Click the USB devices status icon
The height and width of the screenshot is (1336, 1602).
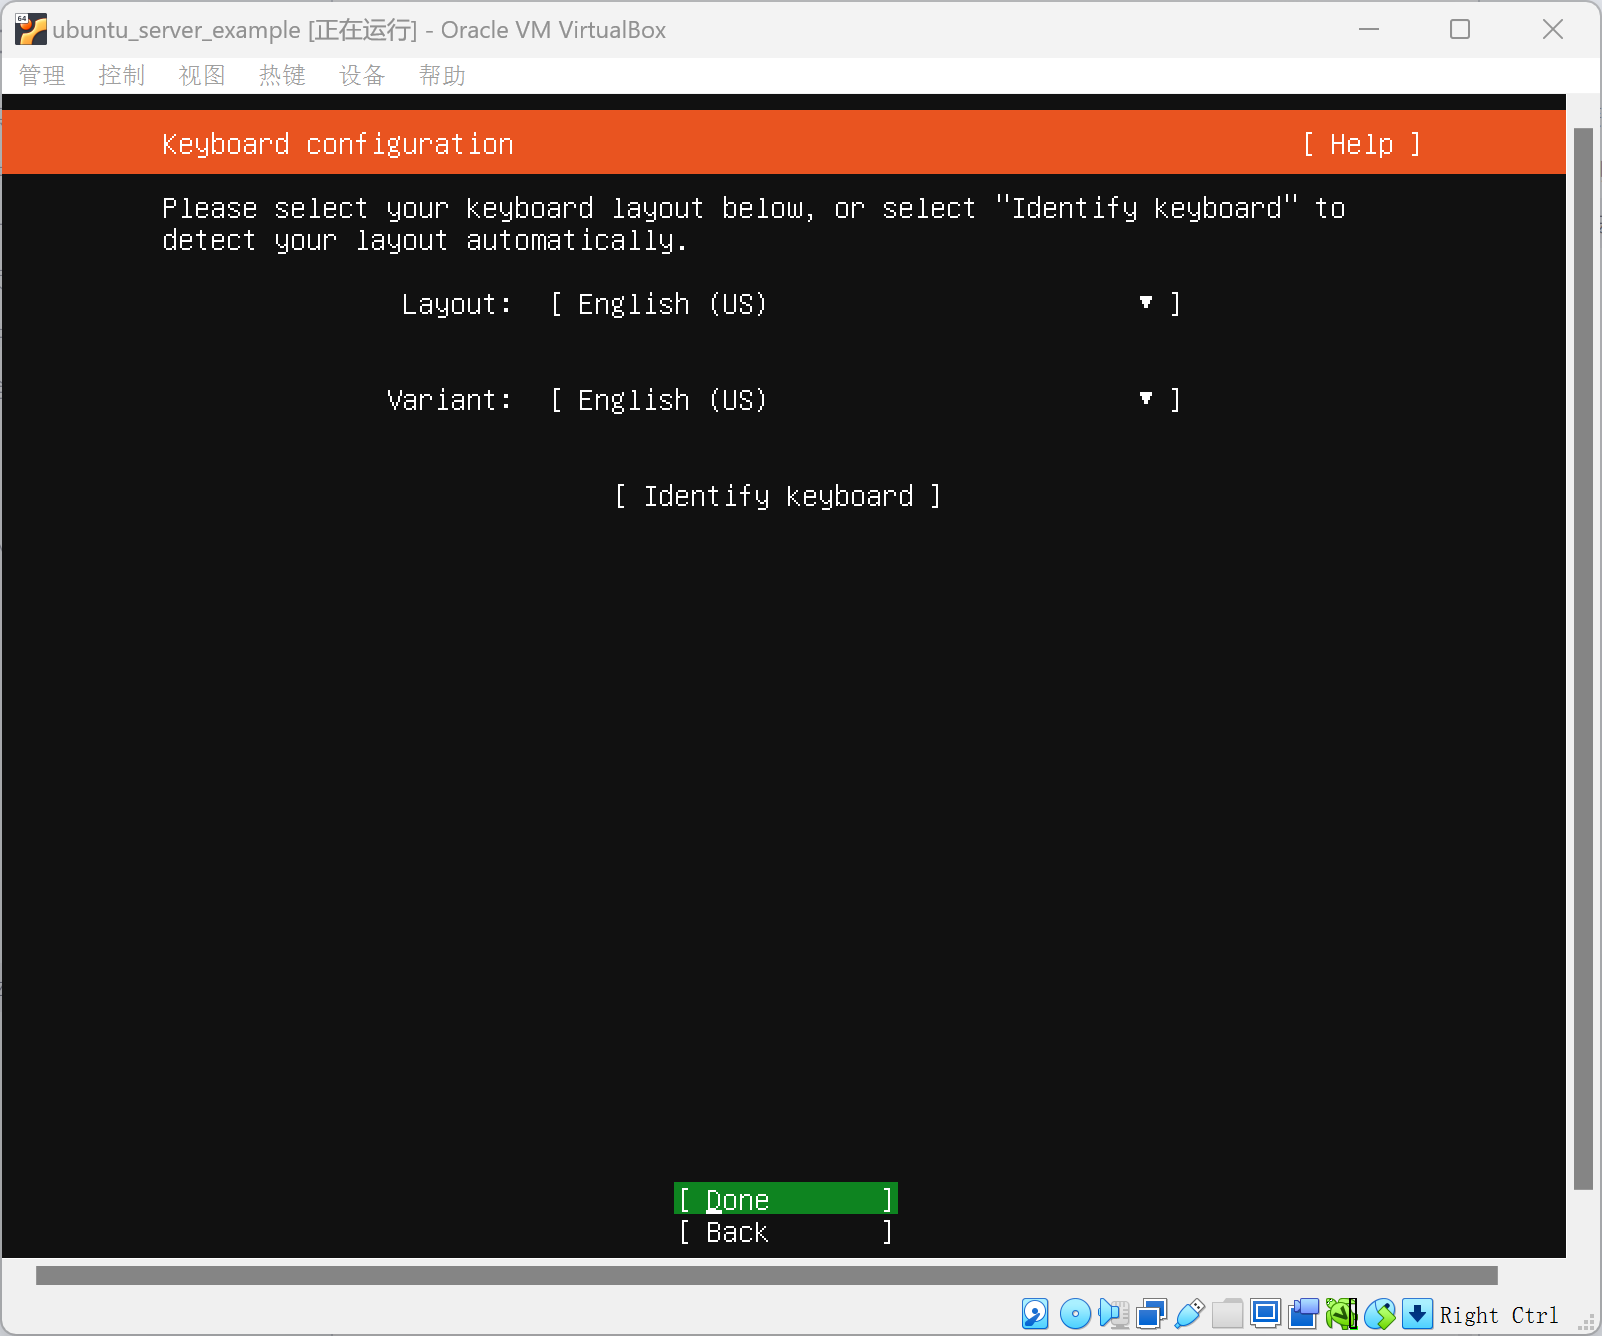pos(1189,1313)
